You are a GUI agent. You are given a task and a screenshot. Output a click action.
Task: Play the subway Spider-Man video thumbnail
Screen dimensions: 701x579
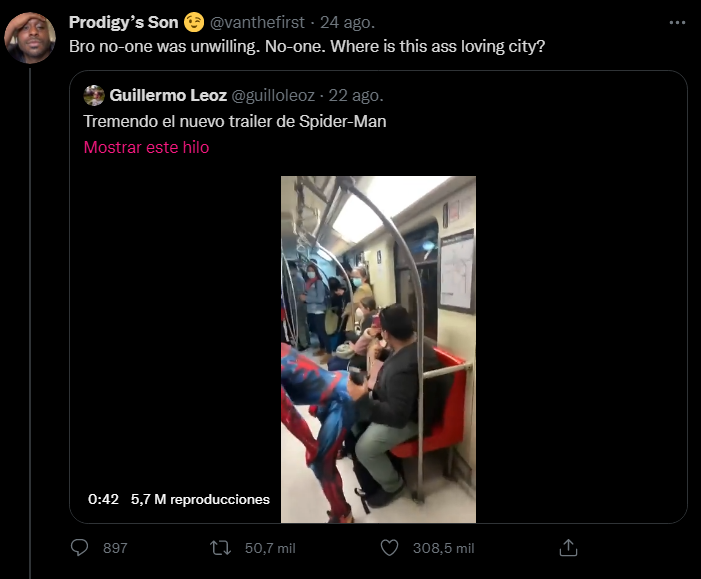pyautogui.click(x=378, y=349)
